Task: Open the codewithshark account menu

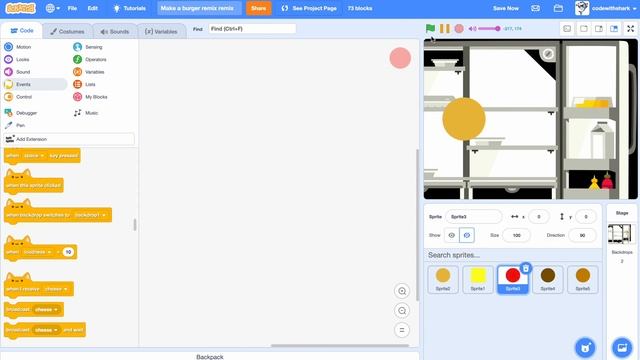Action: click(x=606, y=8)
